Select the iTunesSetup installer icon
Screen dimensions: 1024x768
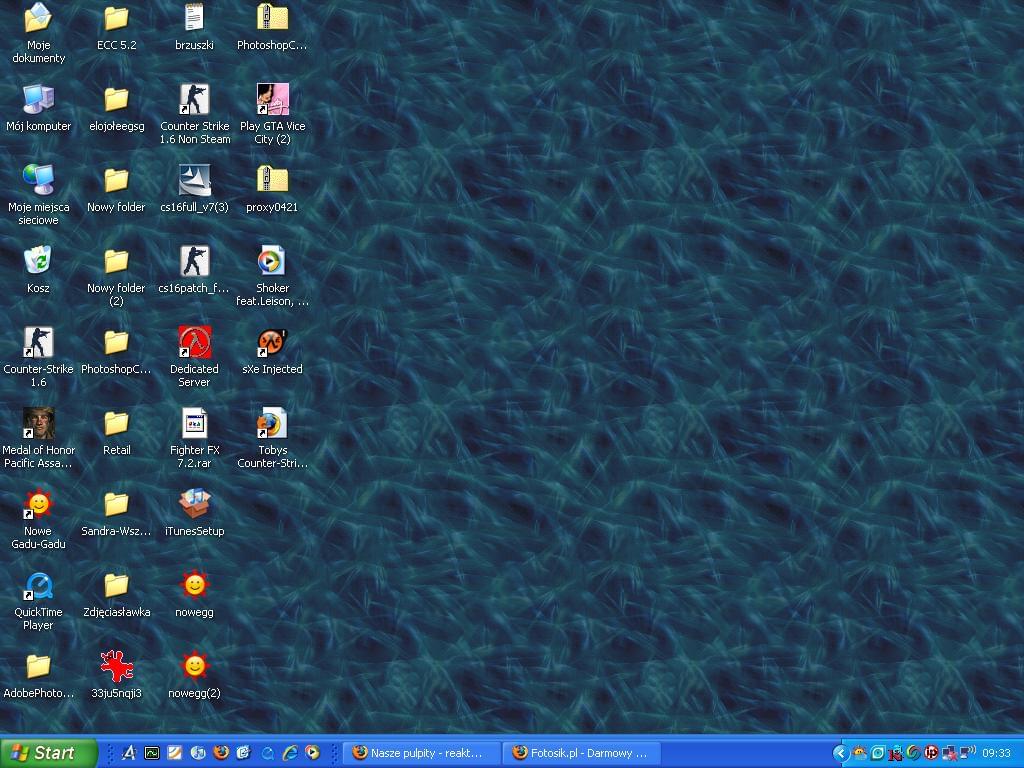194,513
